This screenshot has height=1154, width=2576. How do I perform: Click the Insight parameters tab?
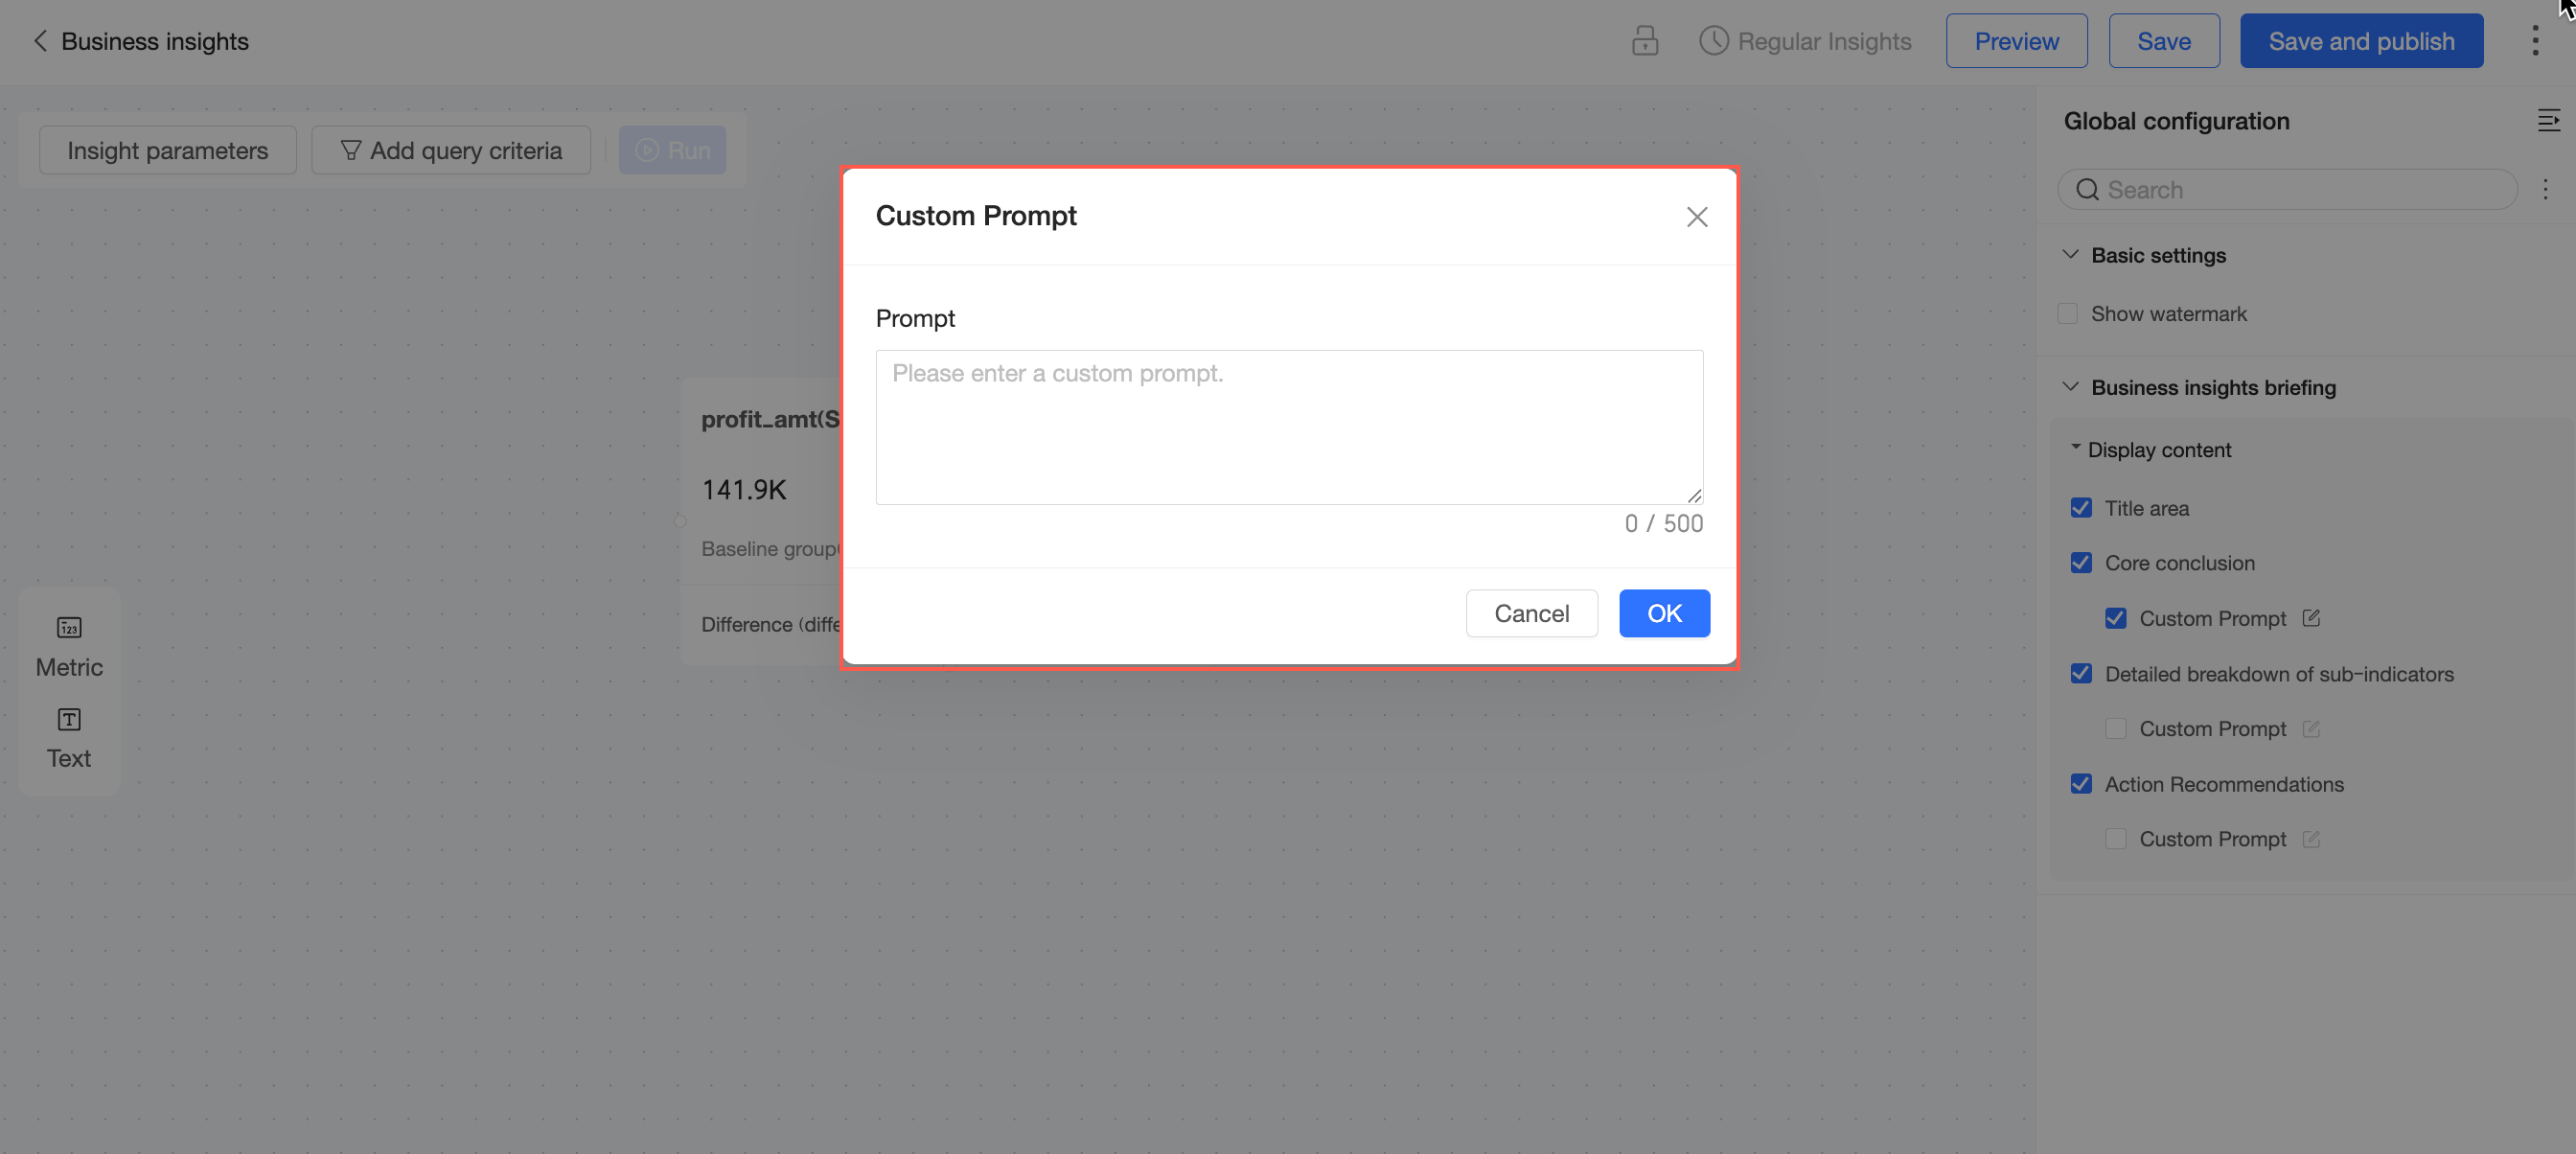point(168,150)
